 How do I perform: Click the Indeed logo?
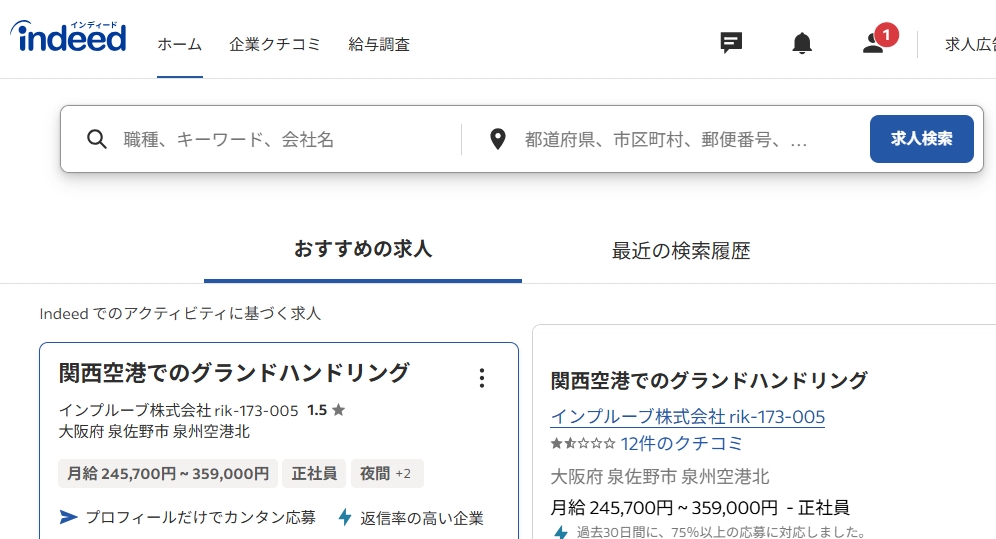pyautogui.click(x=68, y=36)
